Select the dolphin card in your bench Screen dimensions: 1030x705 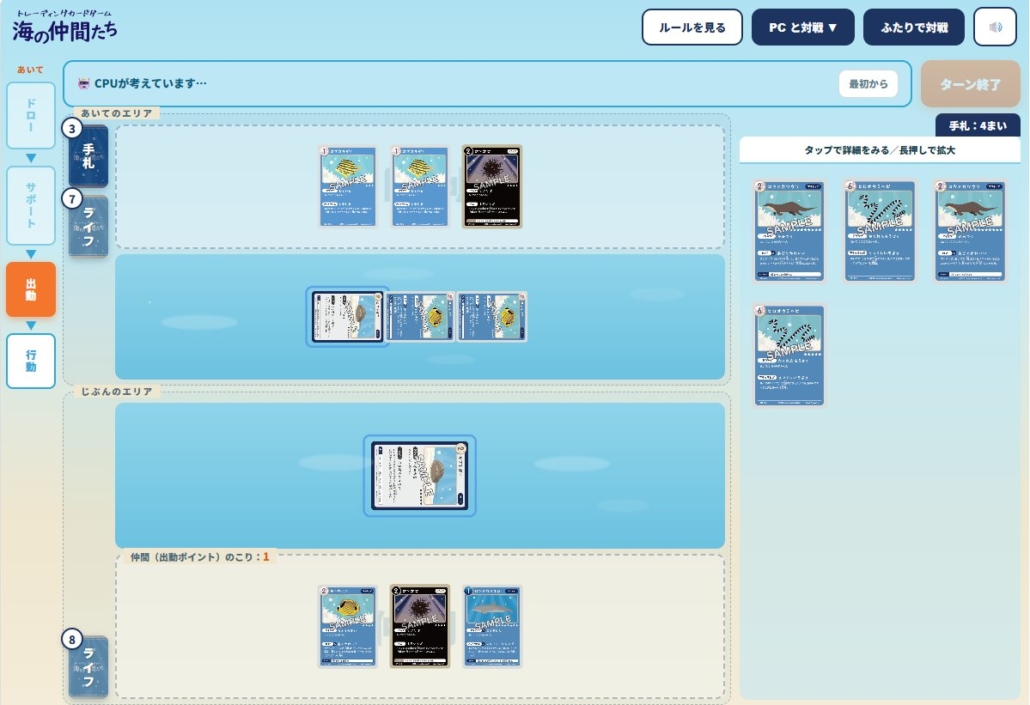(492, 626)
